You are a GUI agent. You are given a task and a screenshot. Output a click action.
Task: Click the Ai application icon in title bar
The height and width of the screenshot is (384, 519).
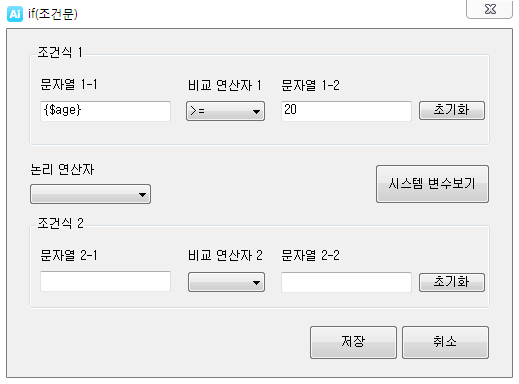point(15,14)
